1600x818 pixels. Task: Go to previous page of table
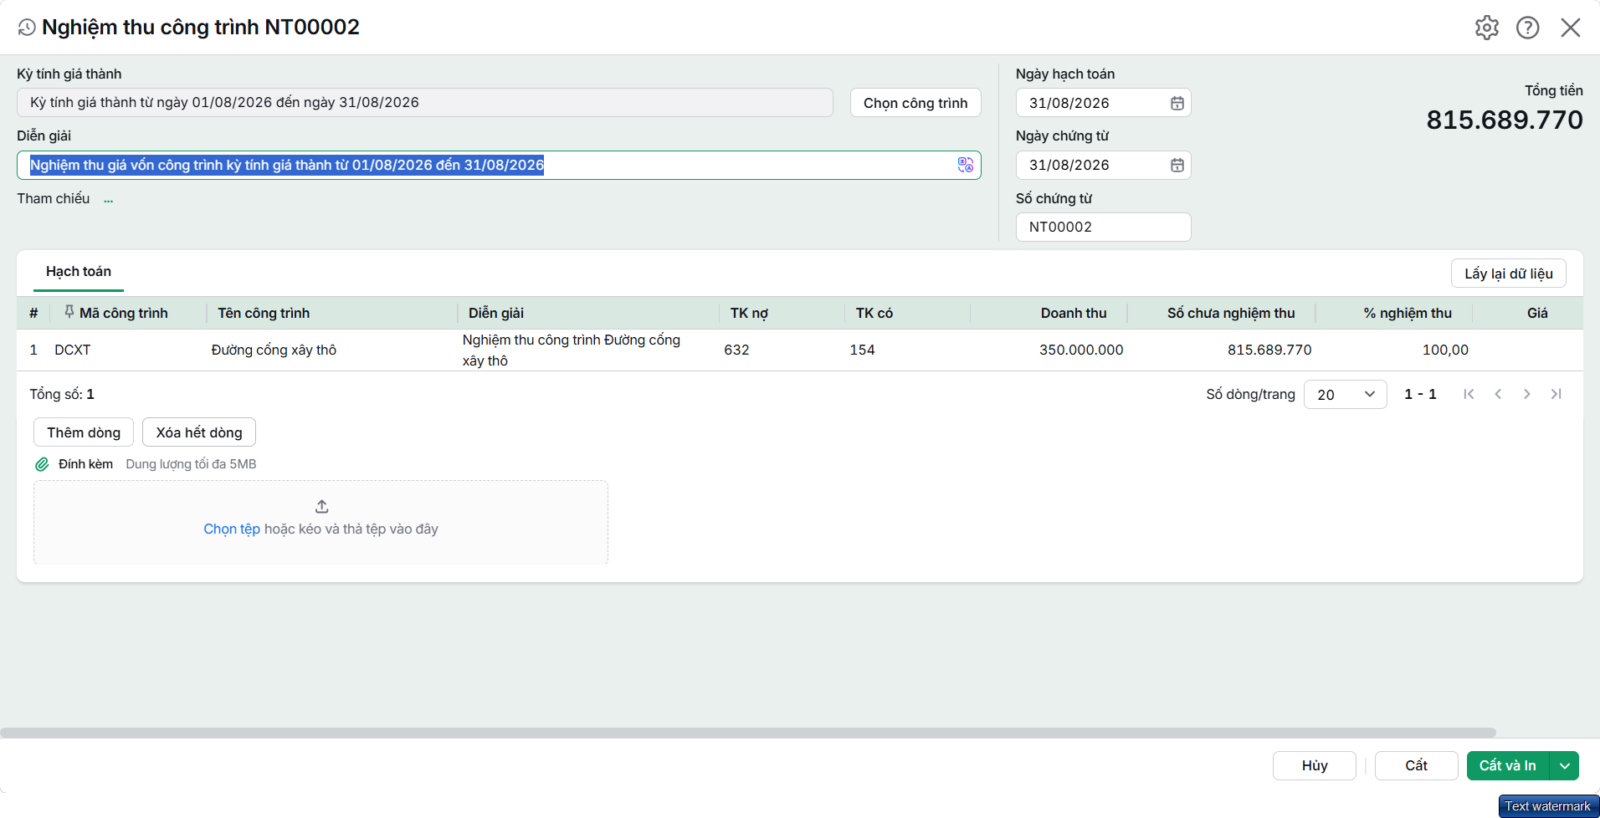1498,394
